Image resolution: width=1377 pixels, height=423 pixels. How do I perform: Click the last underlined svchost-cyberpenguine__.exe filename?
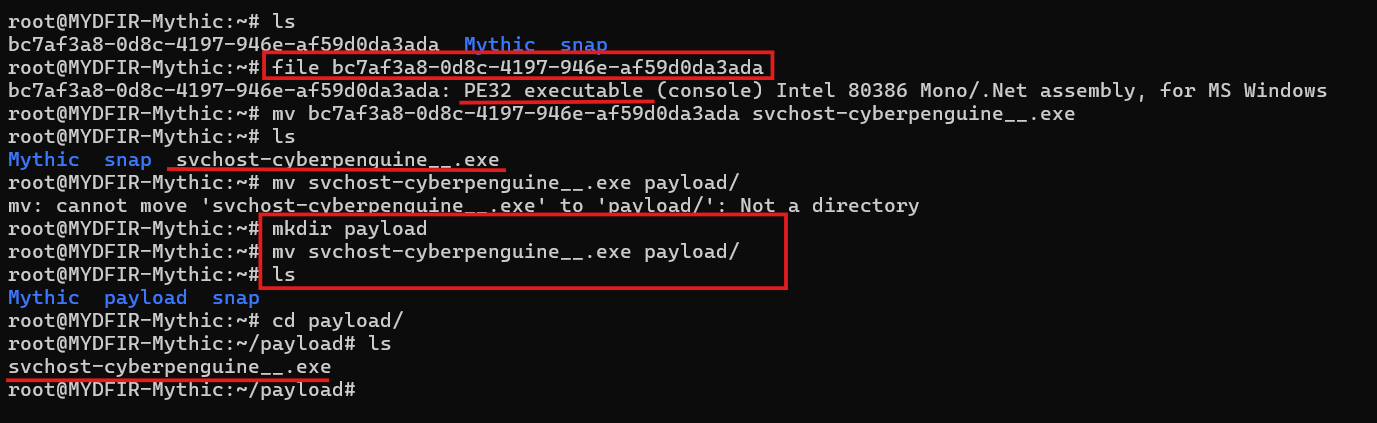[169, 367]
